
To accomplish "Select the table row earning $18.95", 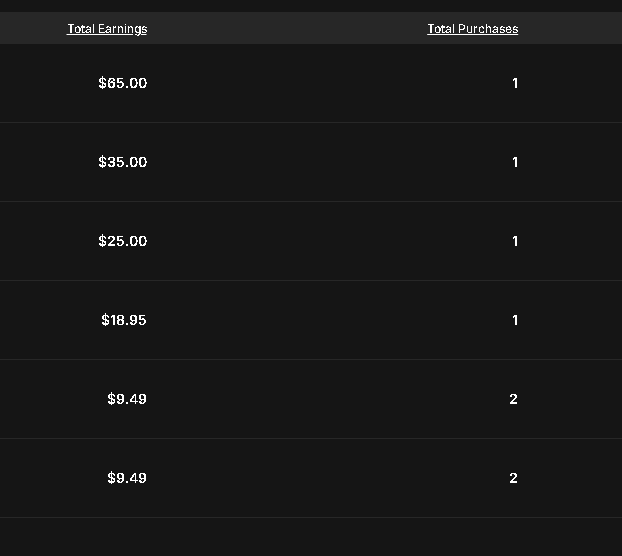I will (x=310, y=320).
